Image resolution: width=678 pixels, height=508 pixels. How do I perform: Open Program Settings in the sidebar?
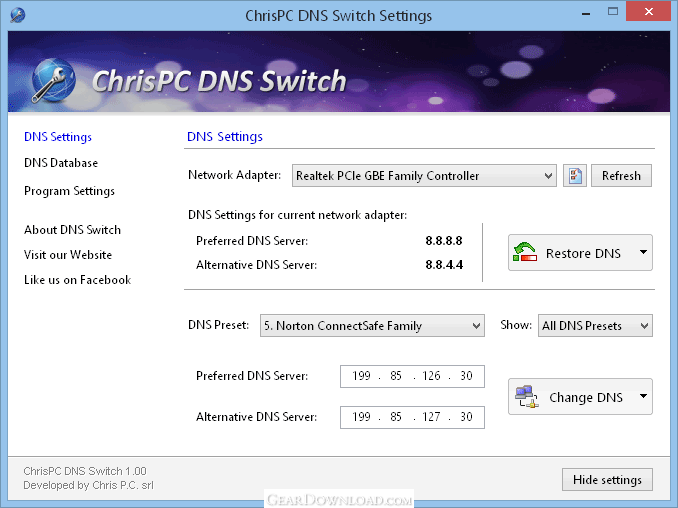click(69, 191)
